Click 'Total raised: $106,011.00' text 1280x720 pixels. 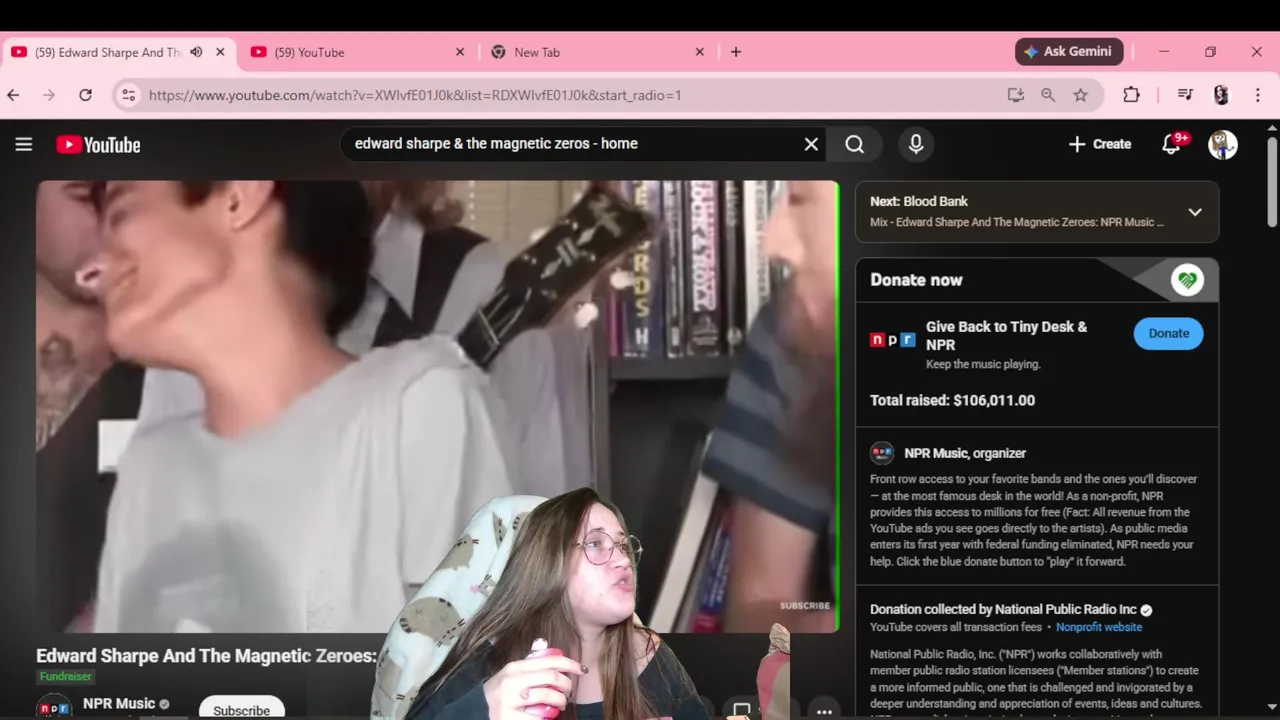click(952, 400)
